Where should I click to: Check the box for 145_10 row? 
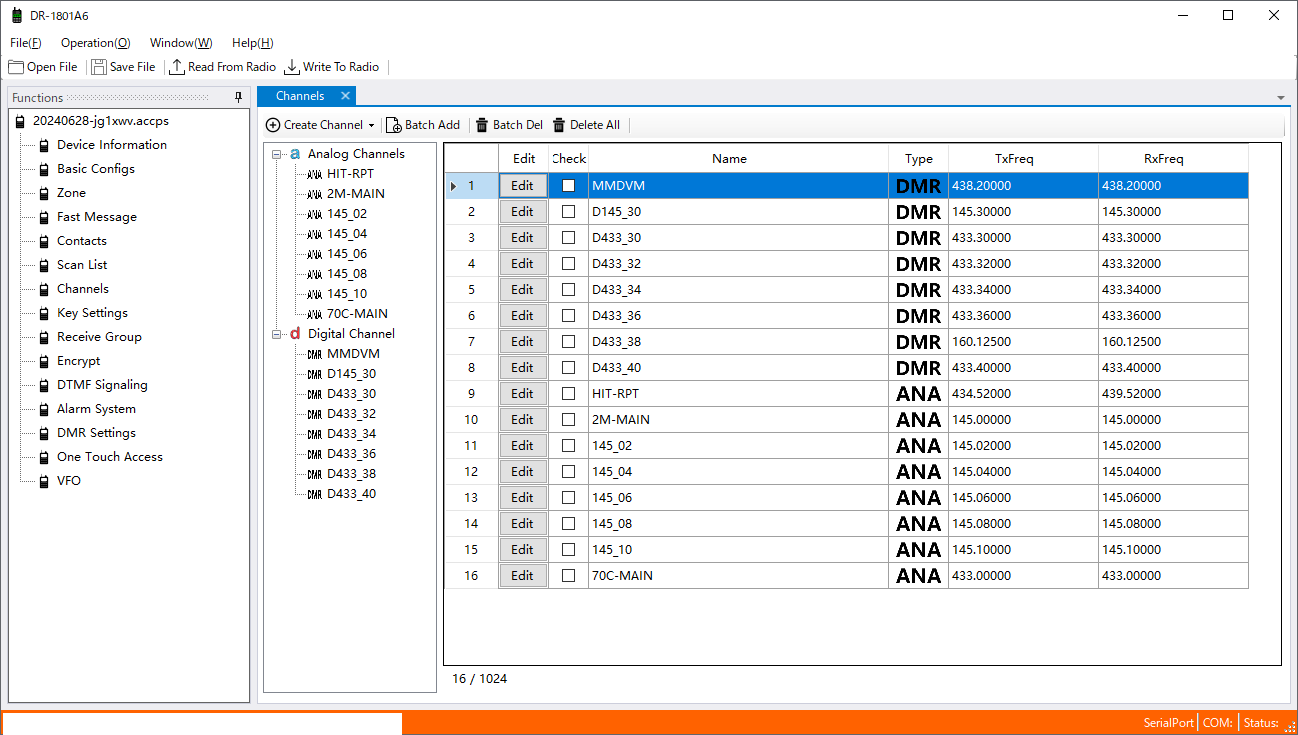(x=568, y=550)
